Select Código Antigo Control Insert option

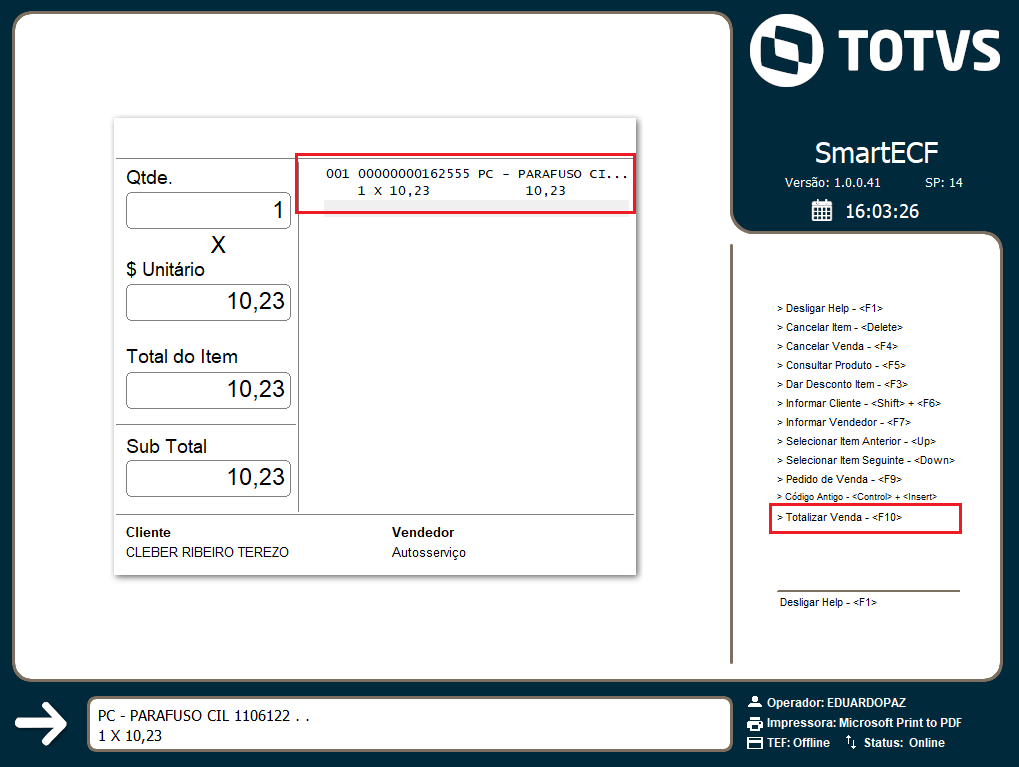[x=857, y=497]
